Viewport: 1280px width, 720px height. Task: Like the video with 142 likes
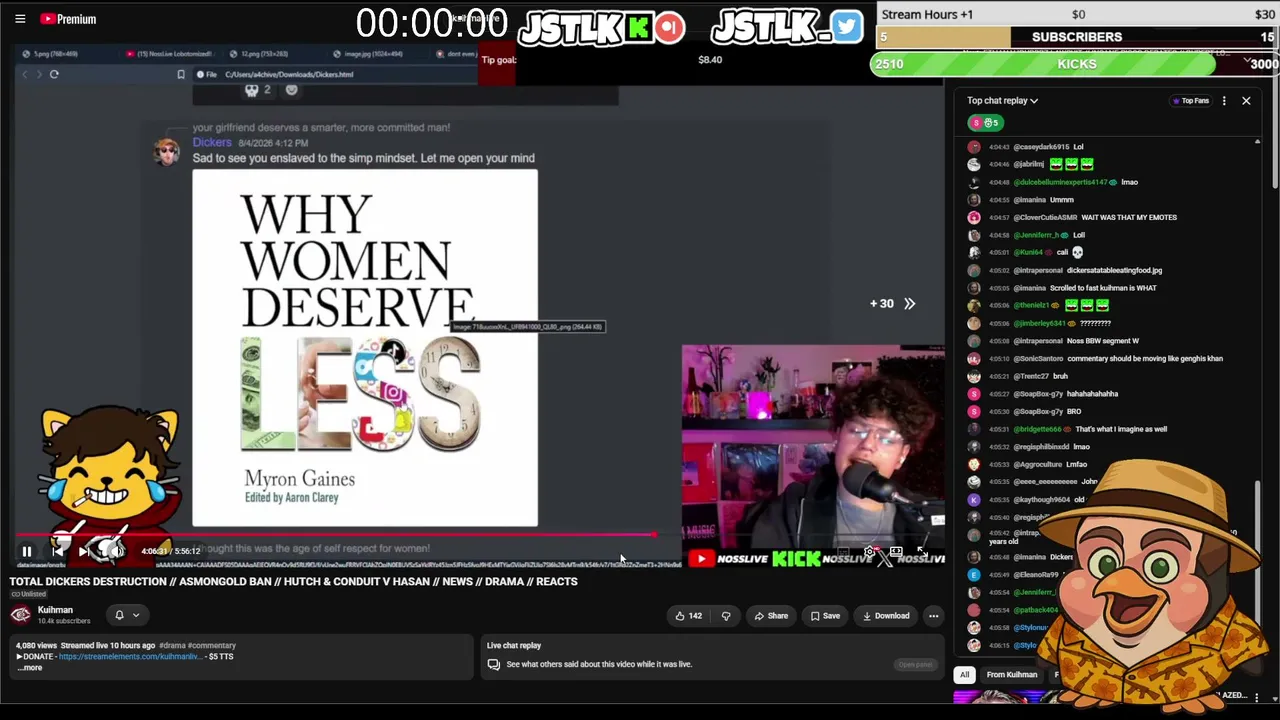(x=688, y=616)
